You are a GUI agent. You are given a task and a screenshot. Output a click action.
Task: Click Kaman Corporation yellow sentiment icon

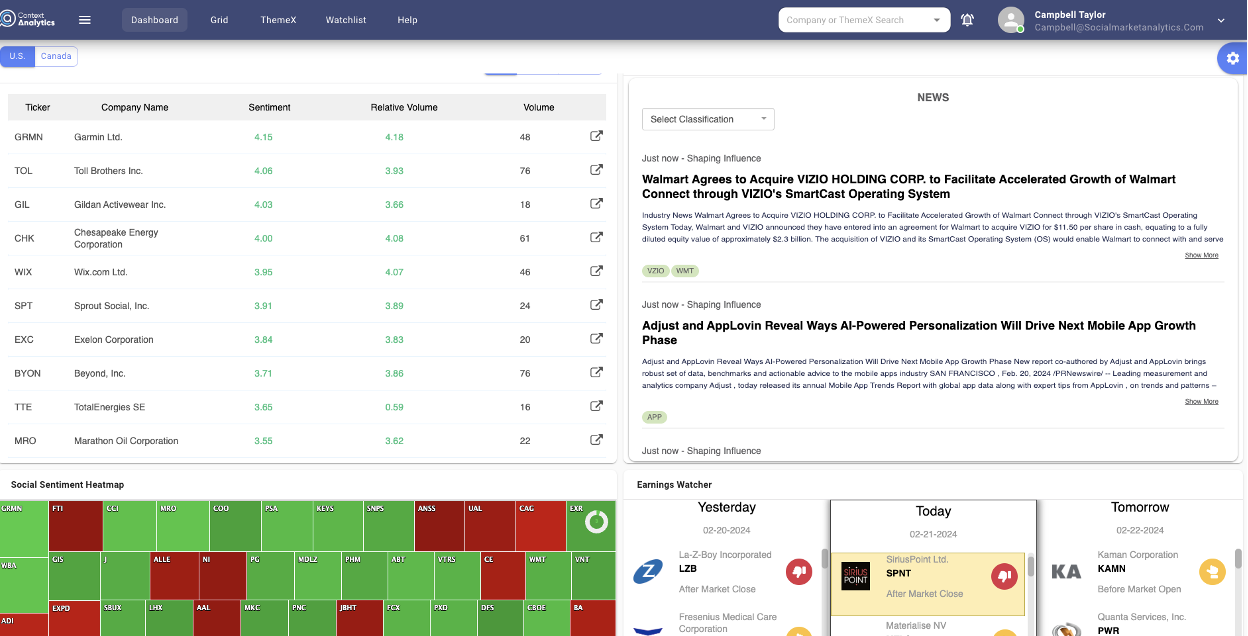click(1212, 572)
